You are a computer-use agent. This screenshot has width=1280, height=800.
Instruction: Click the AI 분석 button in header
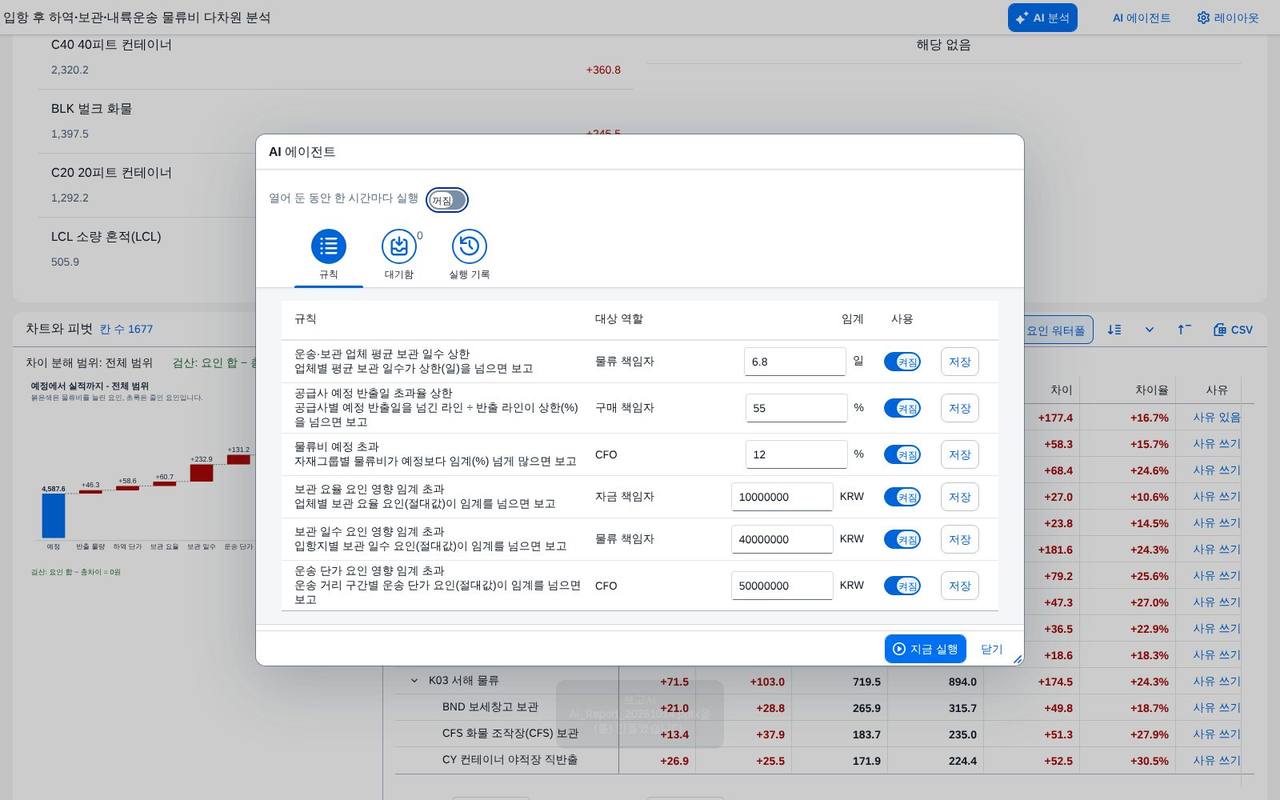[1043, 18]
